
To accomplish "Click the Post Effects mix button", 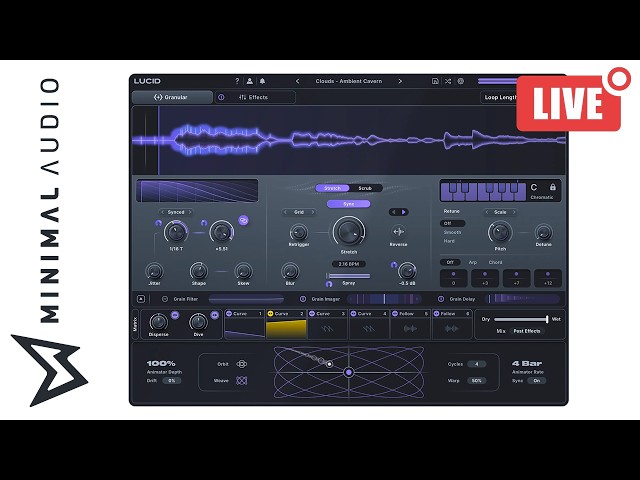I will tap(527, 331).
